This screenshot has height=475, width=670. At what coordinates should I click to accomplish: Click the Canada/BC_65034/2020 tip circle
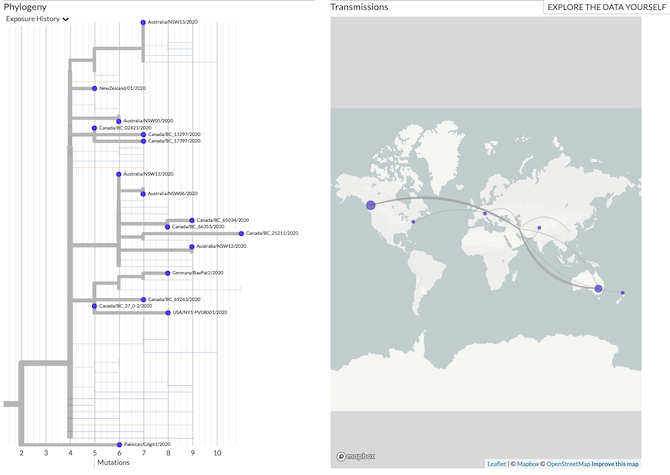coord(192,220)
